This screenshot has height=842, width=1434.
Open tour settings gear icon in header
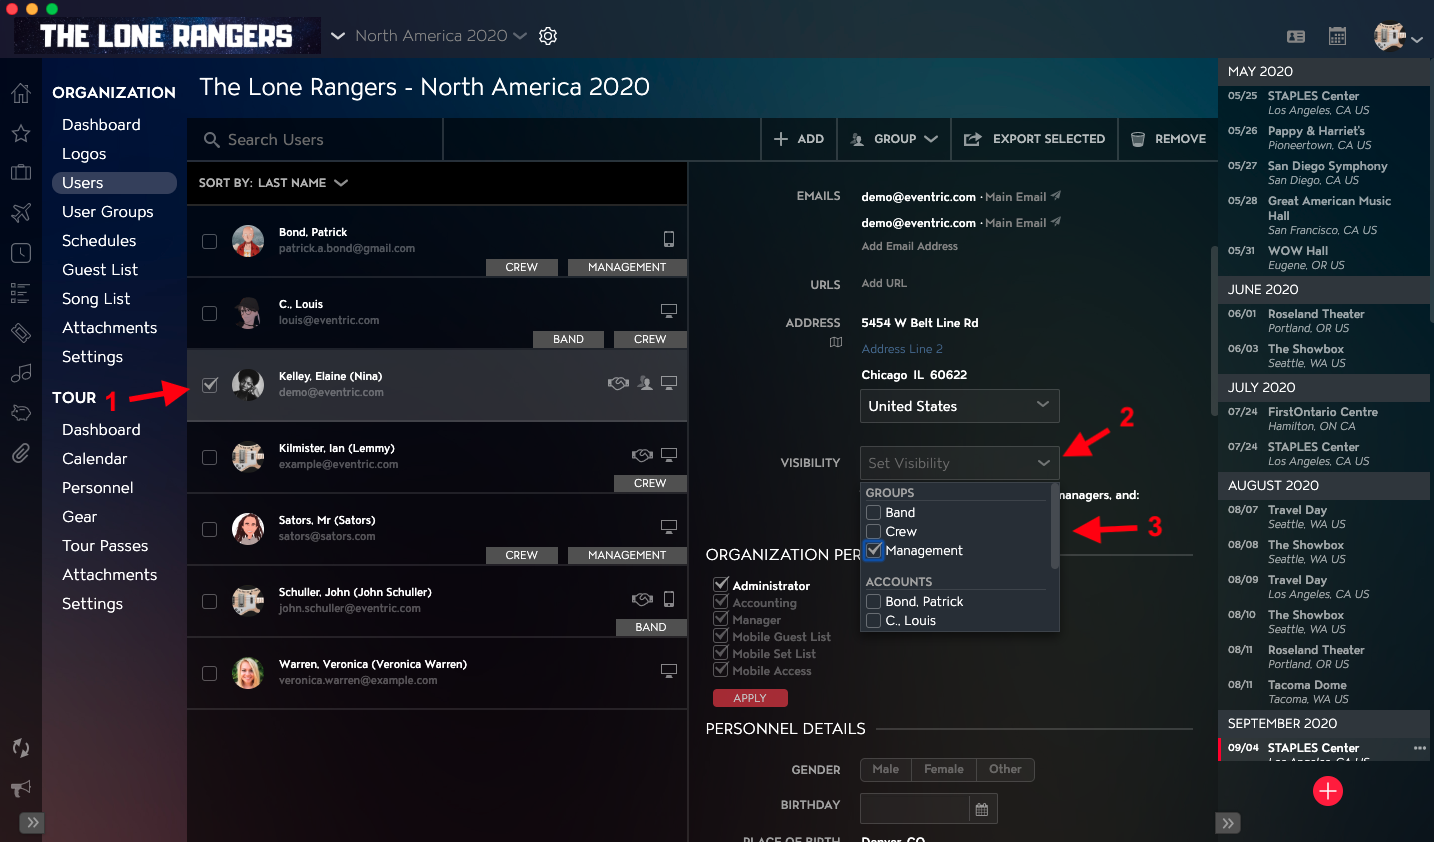[548, 36]
